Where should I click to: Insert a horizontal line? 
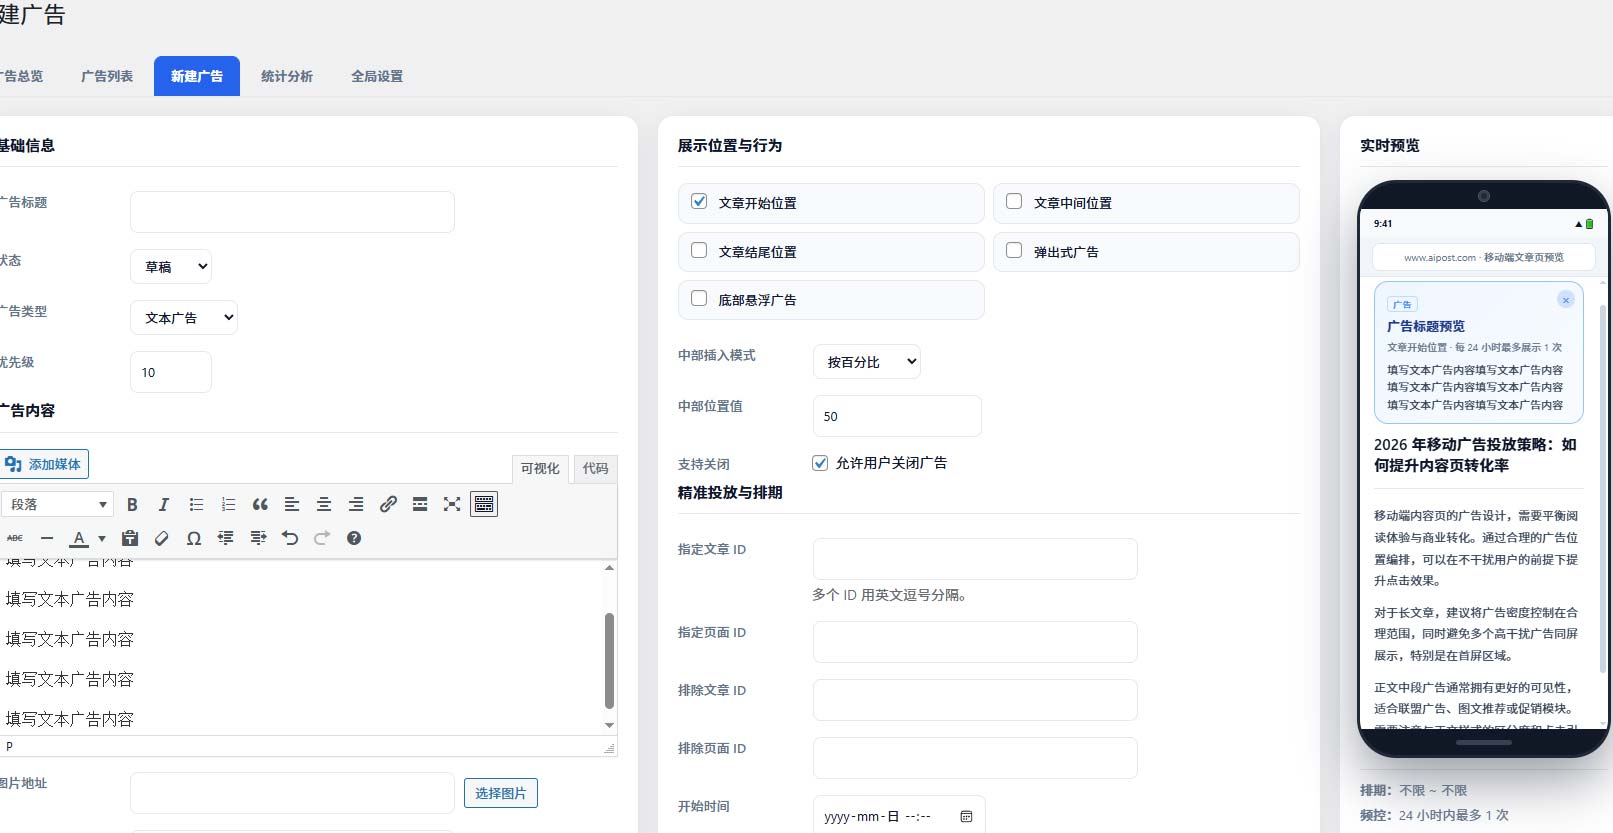[x=47, y=538]
